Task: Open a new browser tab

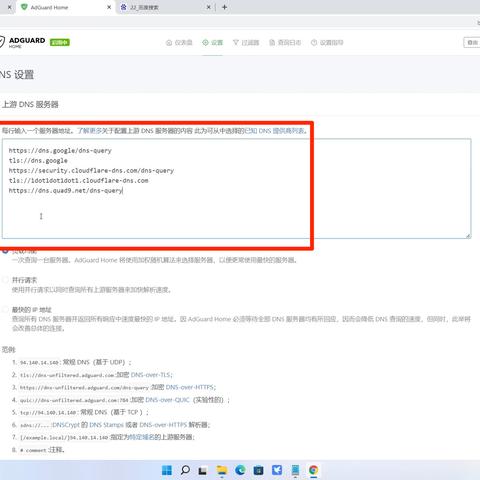Action: 224,7
